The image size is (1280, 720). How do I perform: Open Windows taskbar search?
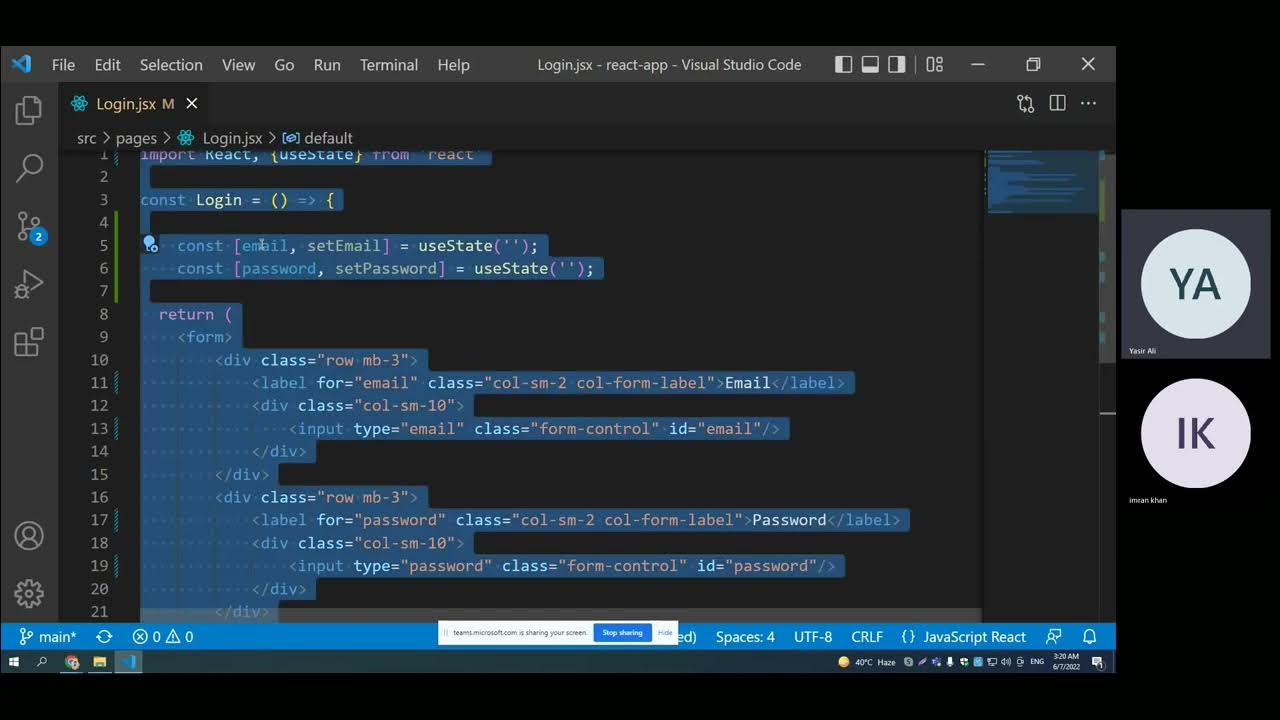click(x=42, y=662)
